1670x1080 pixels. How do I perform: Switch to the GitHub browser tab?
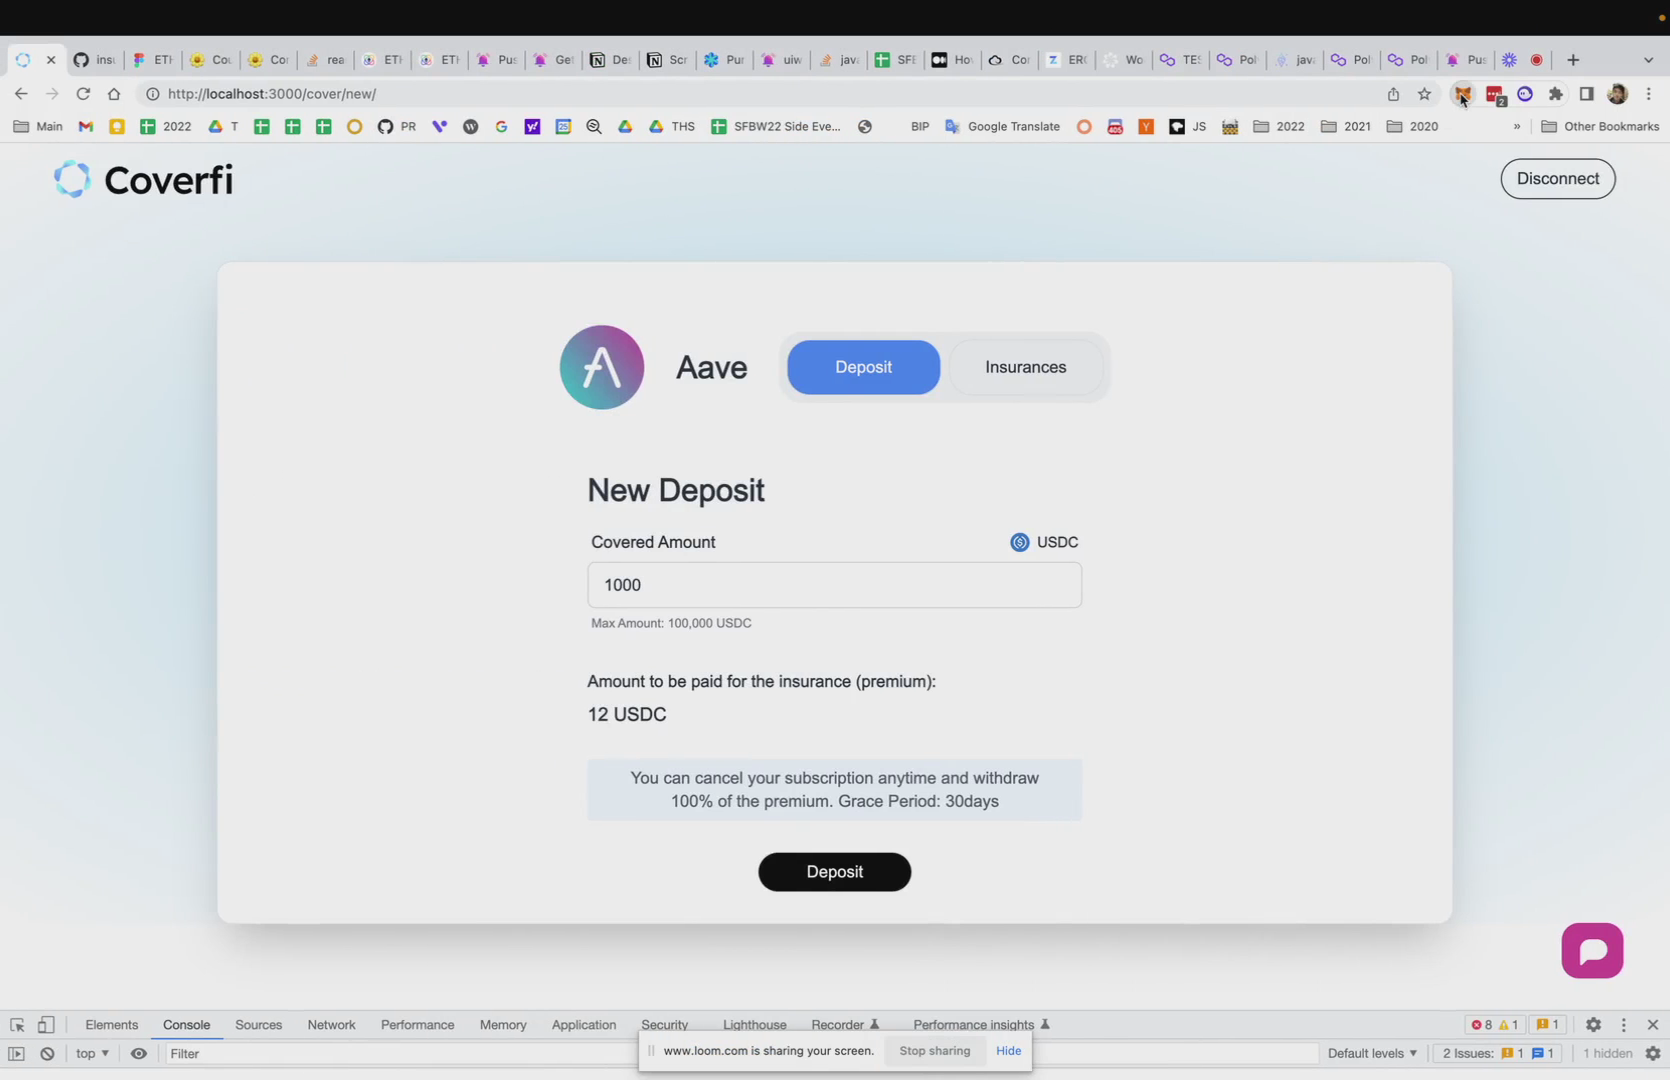click(x=95, y=60)
